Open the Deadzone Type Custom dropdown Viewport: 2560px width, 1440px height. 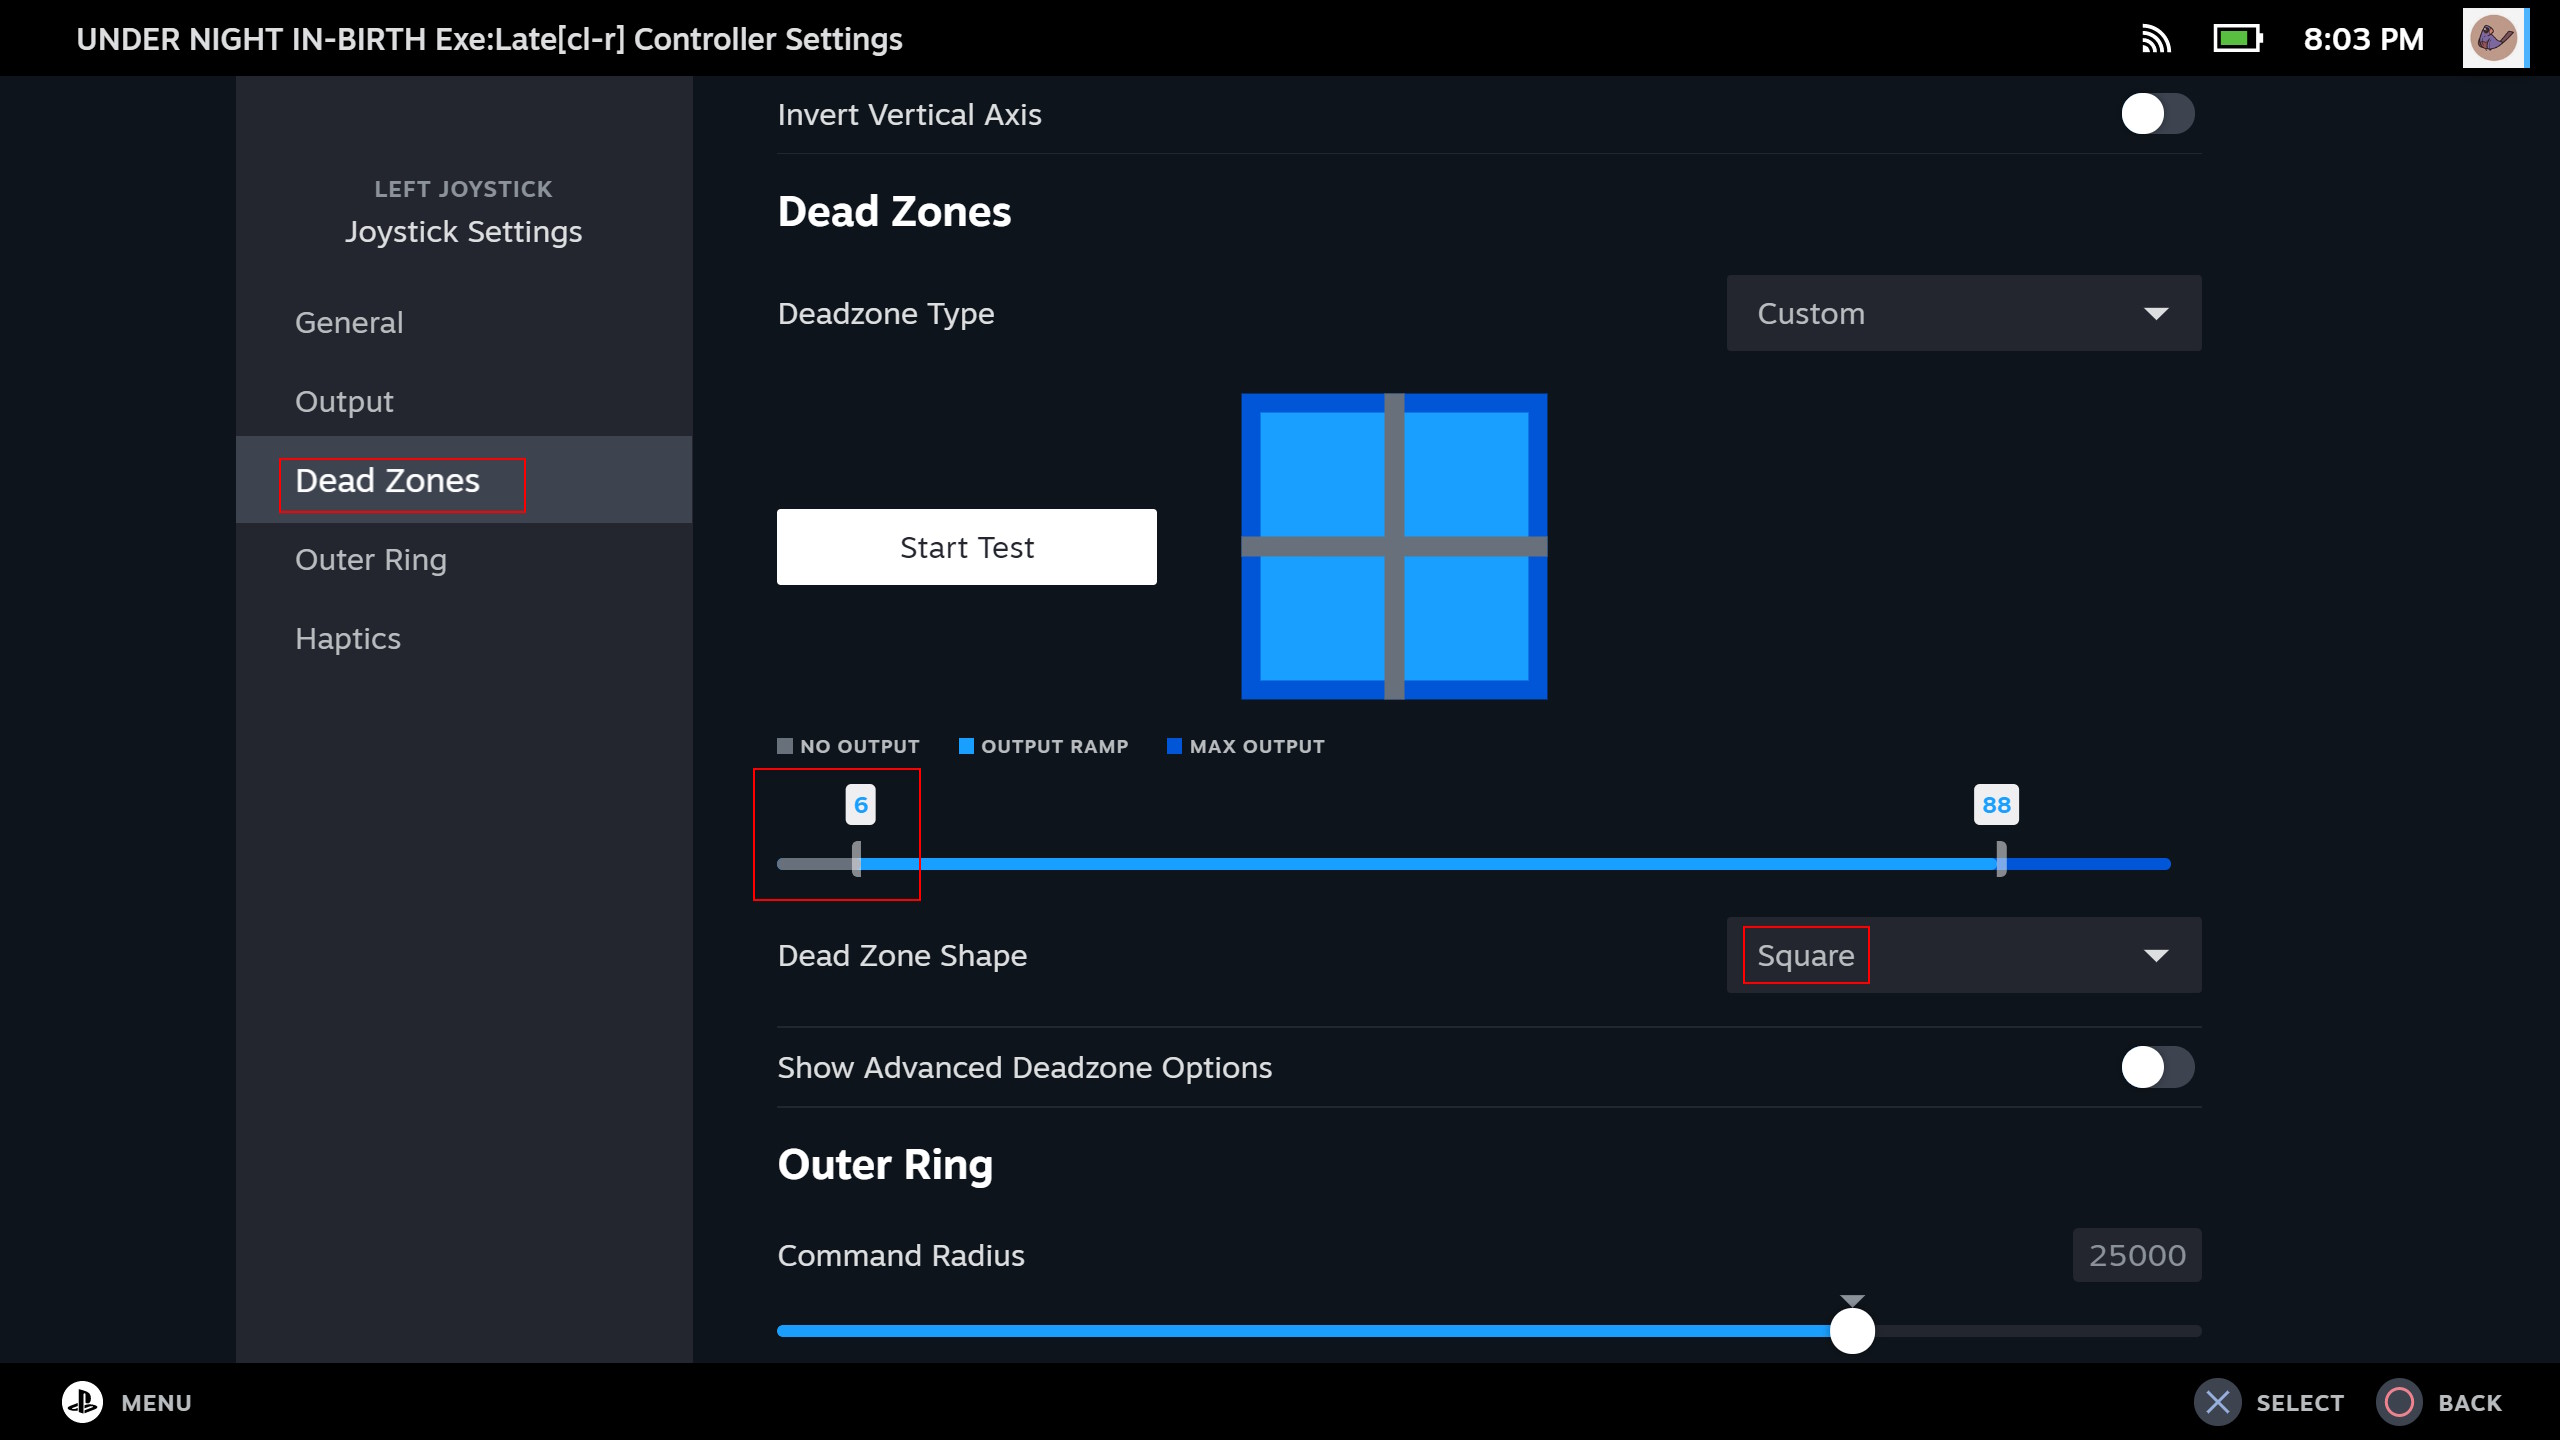[x=1963, y=313]
